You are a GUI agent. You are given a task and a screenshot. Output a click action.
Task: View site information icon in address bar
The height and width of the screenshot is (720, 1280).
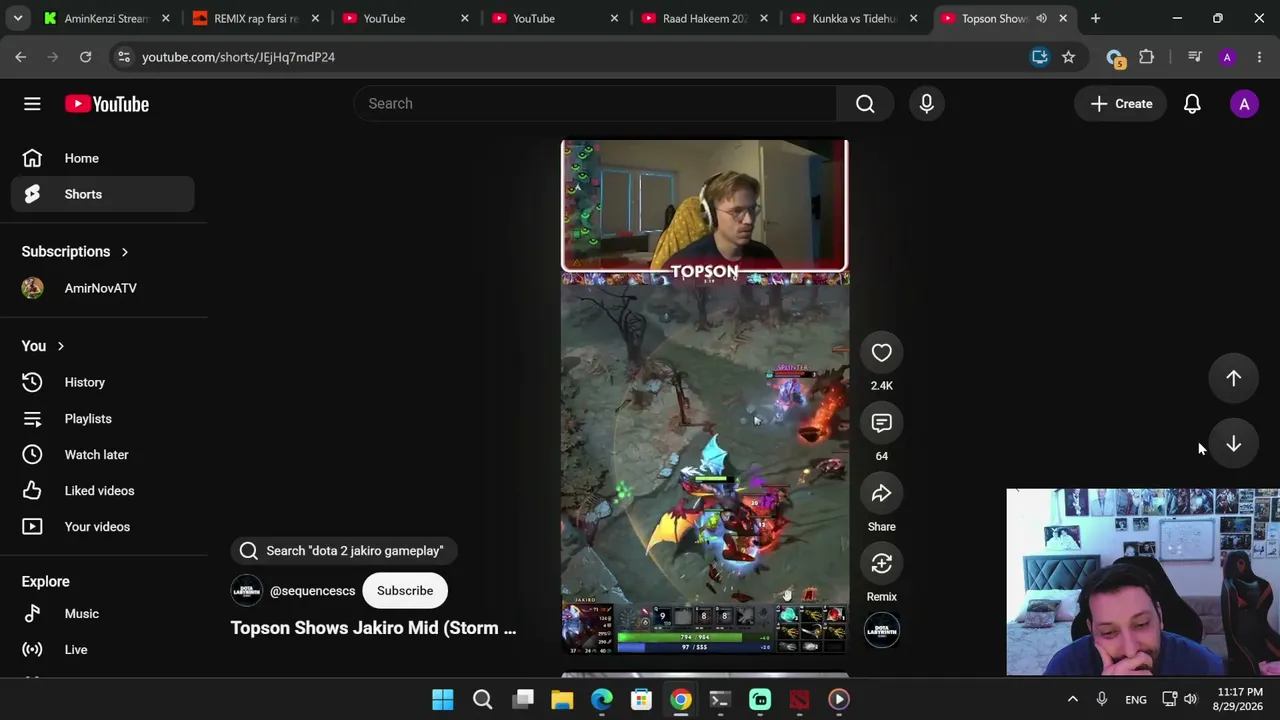(123, 57)
